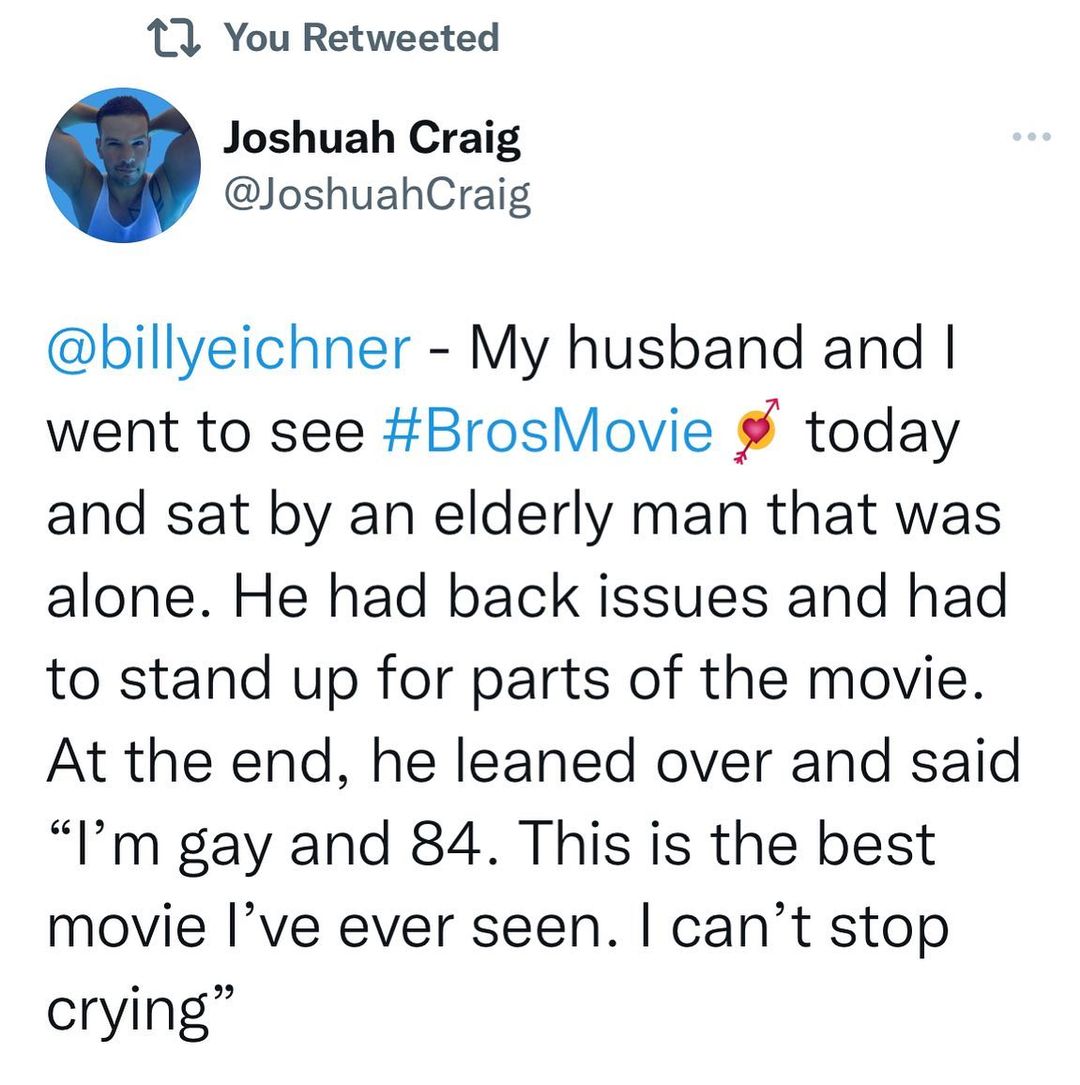Viewport: 1080px width, 1085px height.
Task: Open Joshuah Craig's profile picture
Action: (x=124, y=165)
